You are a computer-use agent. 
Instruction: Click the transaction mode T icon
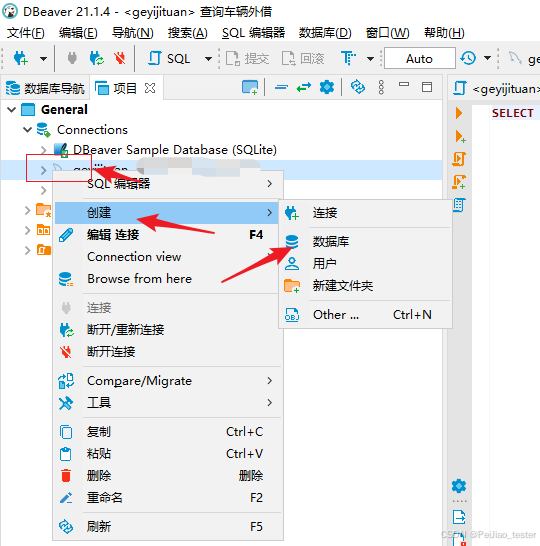tap(349, 58)
